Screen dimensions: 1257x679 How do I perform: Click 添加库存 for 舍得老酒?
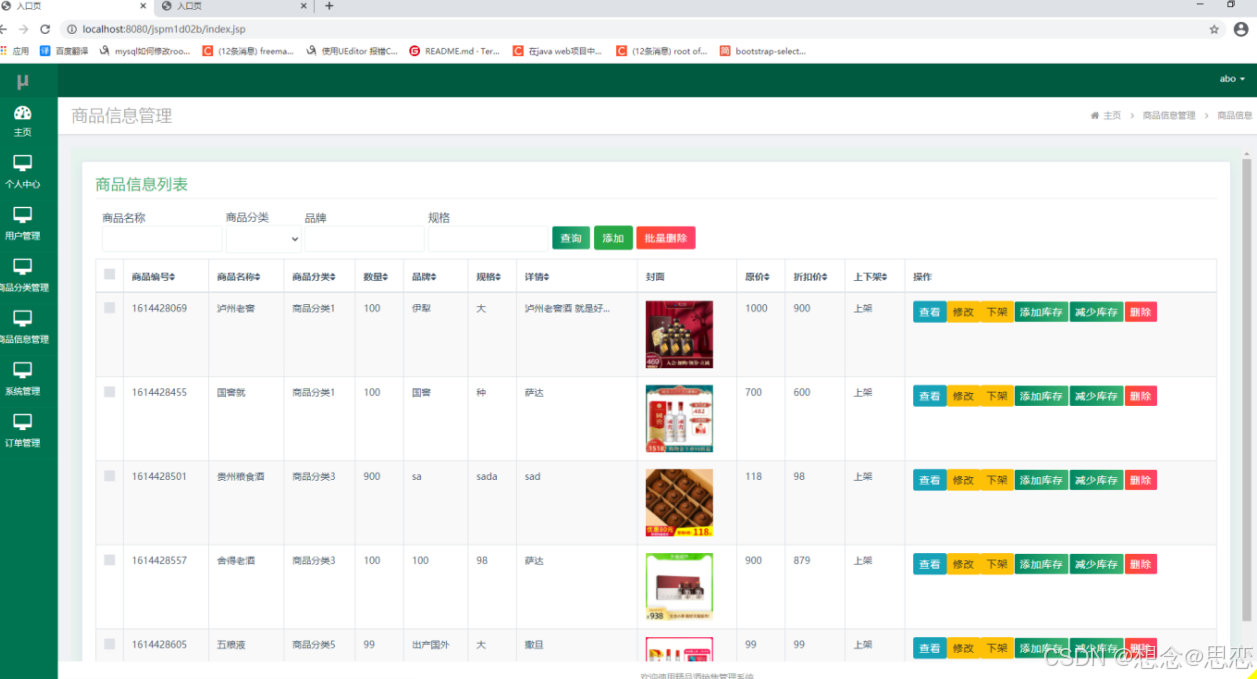tap(1041, 564)
